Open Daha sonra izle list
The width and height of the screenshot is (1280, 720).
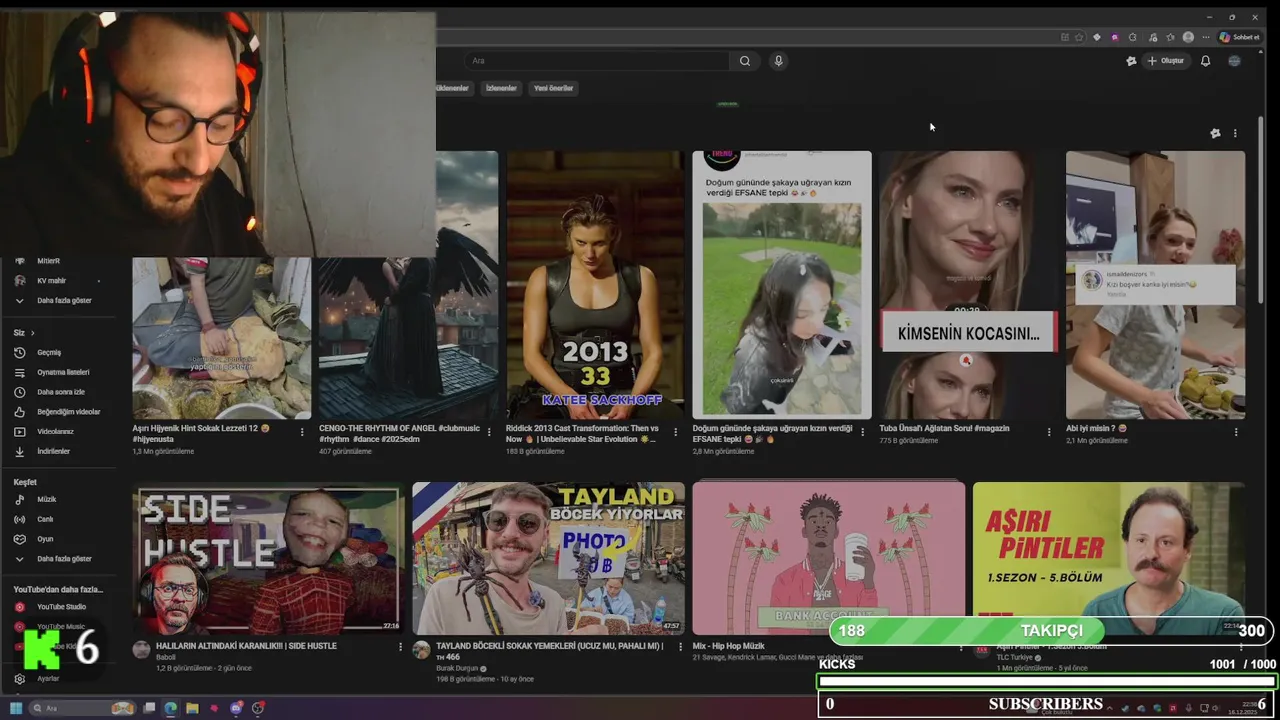(60, 392)
